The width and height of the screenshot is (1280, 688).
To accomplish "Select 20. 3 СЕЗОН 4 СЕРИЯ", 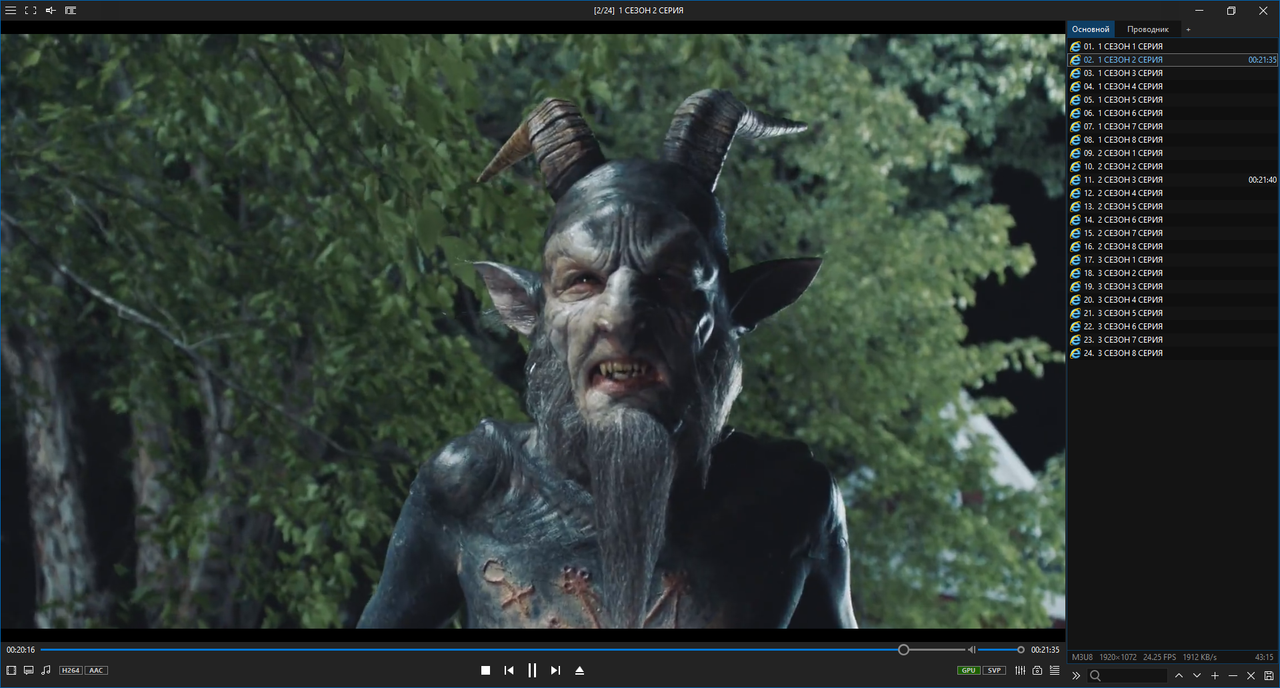I will pos(1173,300).
